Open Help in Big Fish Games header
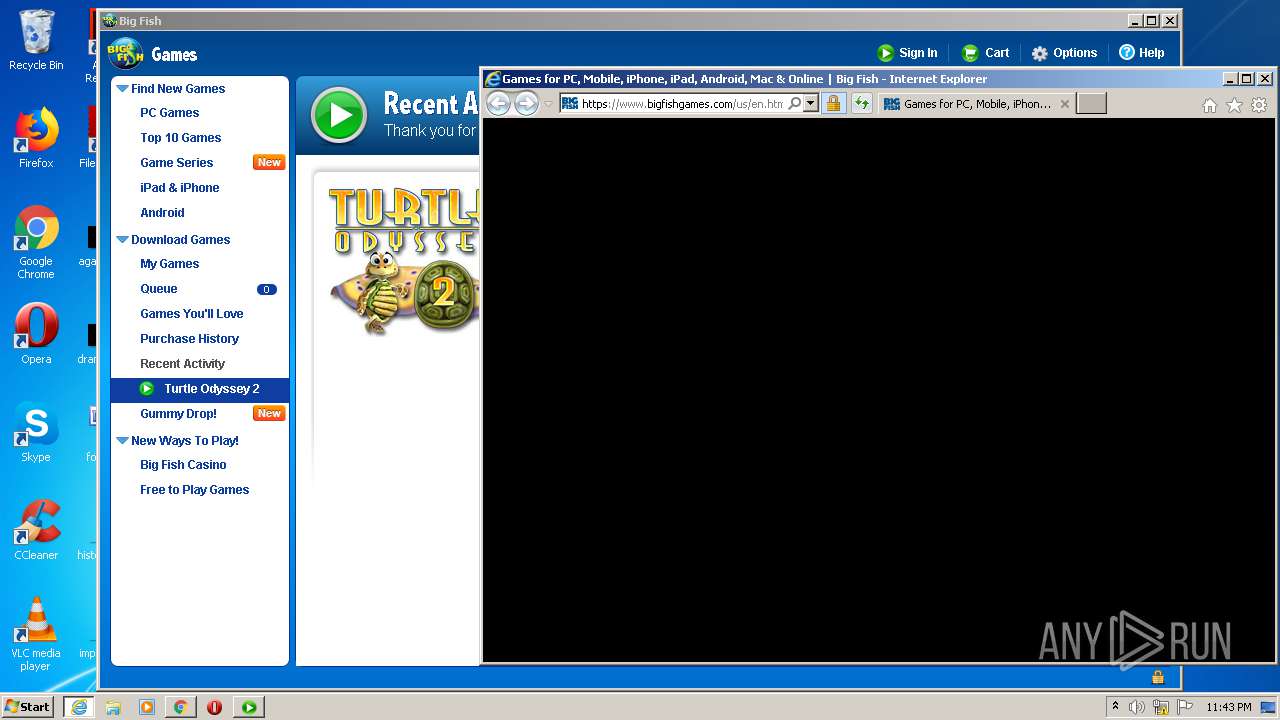The height and width of the screenshot is (720, 1280). [x=1141, y=53]
